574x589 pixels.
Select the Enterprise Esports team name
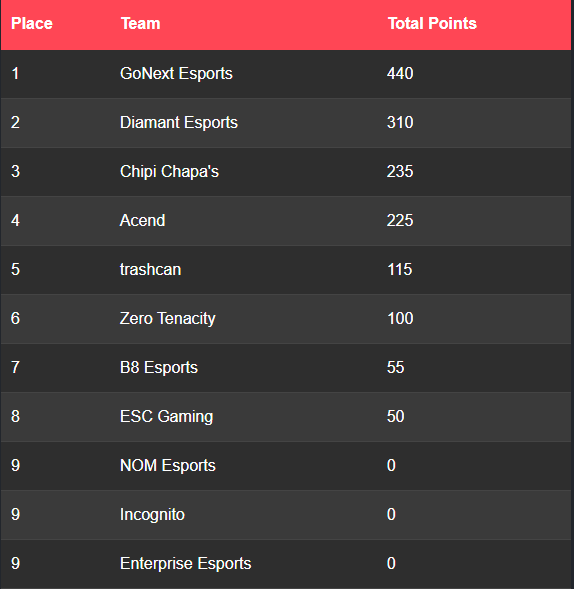point(186,564)
